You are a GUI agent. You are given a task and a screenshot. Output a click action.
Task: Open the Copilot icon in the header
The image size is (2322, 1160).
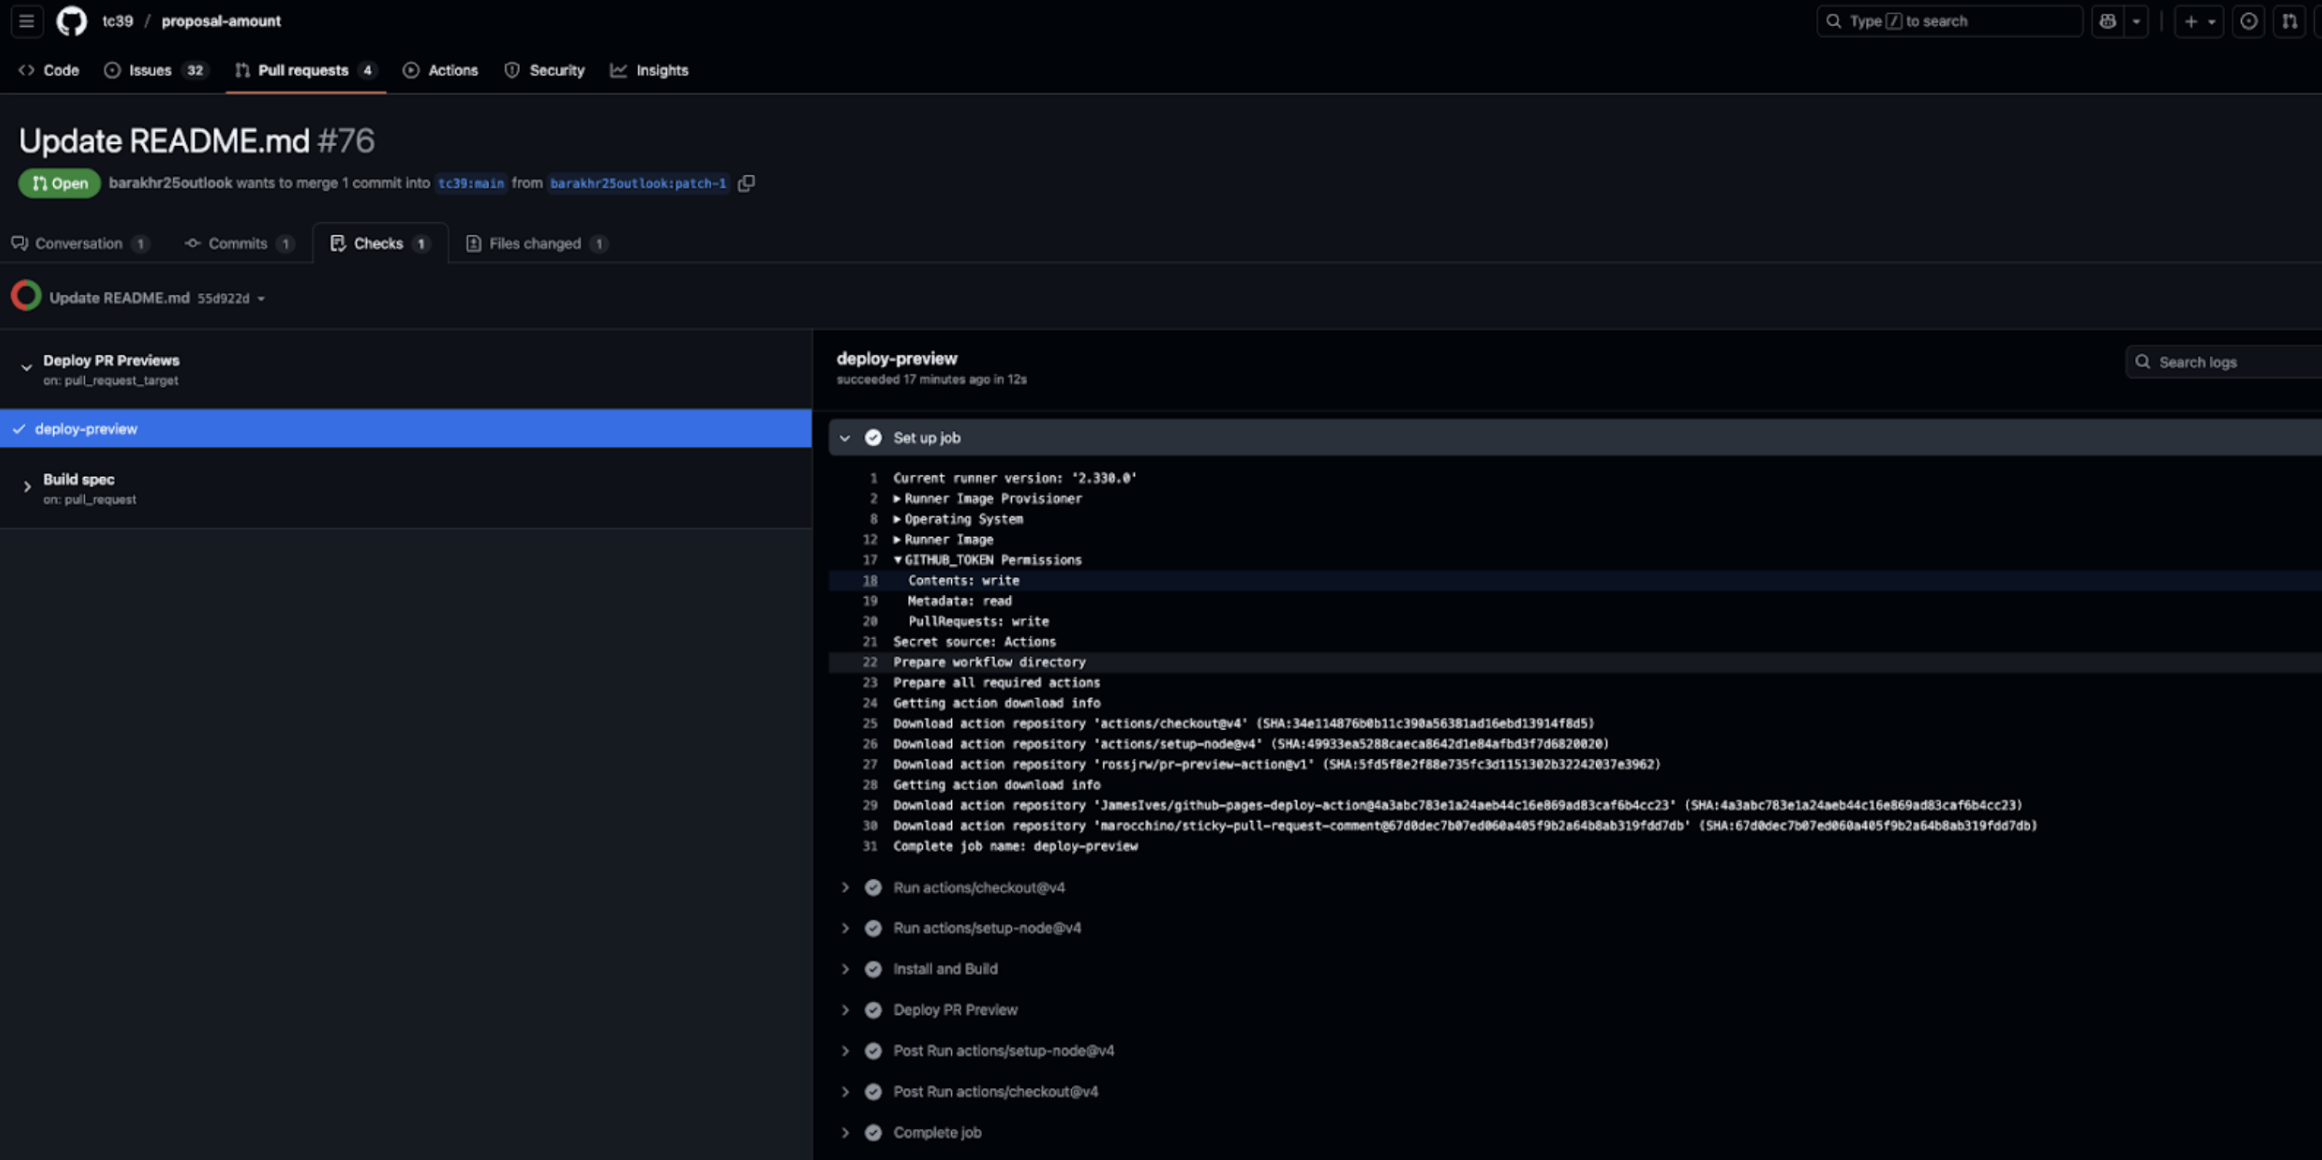[x=2107, y=21]
